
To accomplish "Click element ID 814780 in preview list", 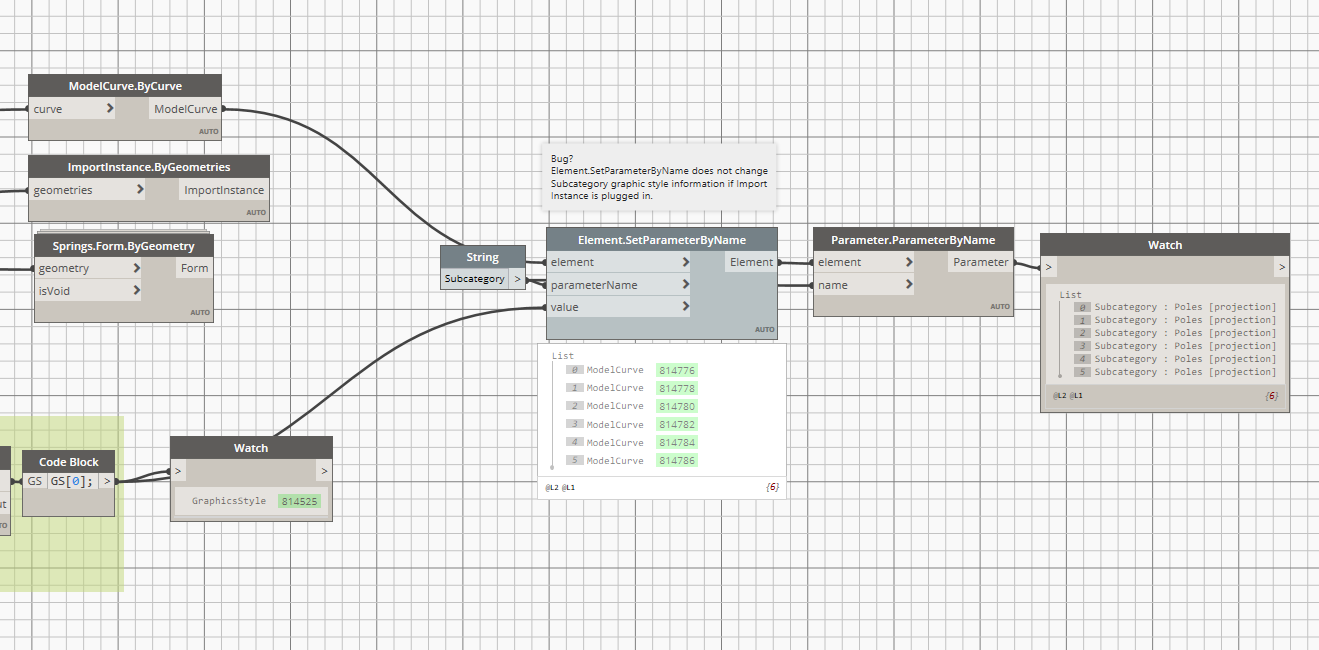I will [677, 406].
